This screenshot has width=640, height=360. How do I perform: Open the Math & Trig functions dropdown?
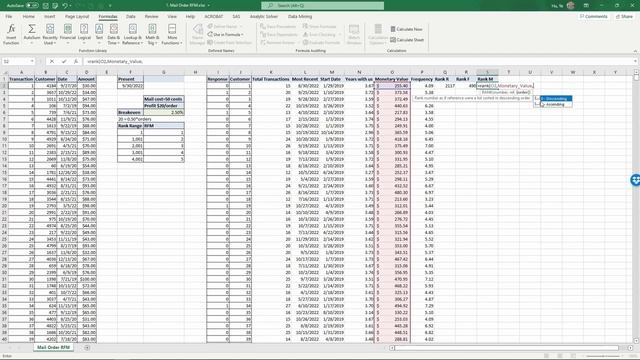click(x=152, y=34)
